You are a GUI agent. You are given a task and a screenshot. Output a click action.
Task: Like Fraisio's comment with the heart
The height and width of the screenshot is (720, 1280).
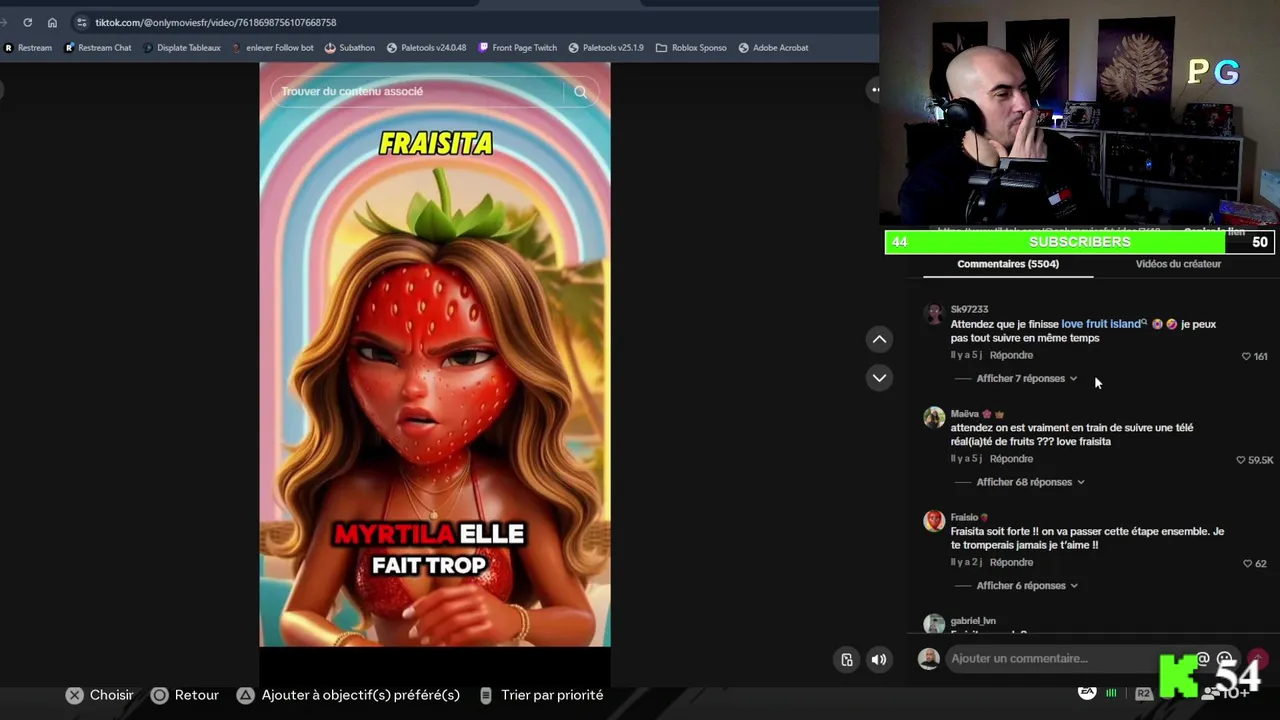coord(1247,563)
